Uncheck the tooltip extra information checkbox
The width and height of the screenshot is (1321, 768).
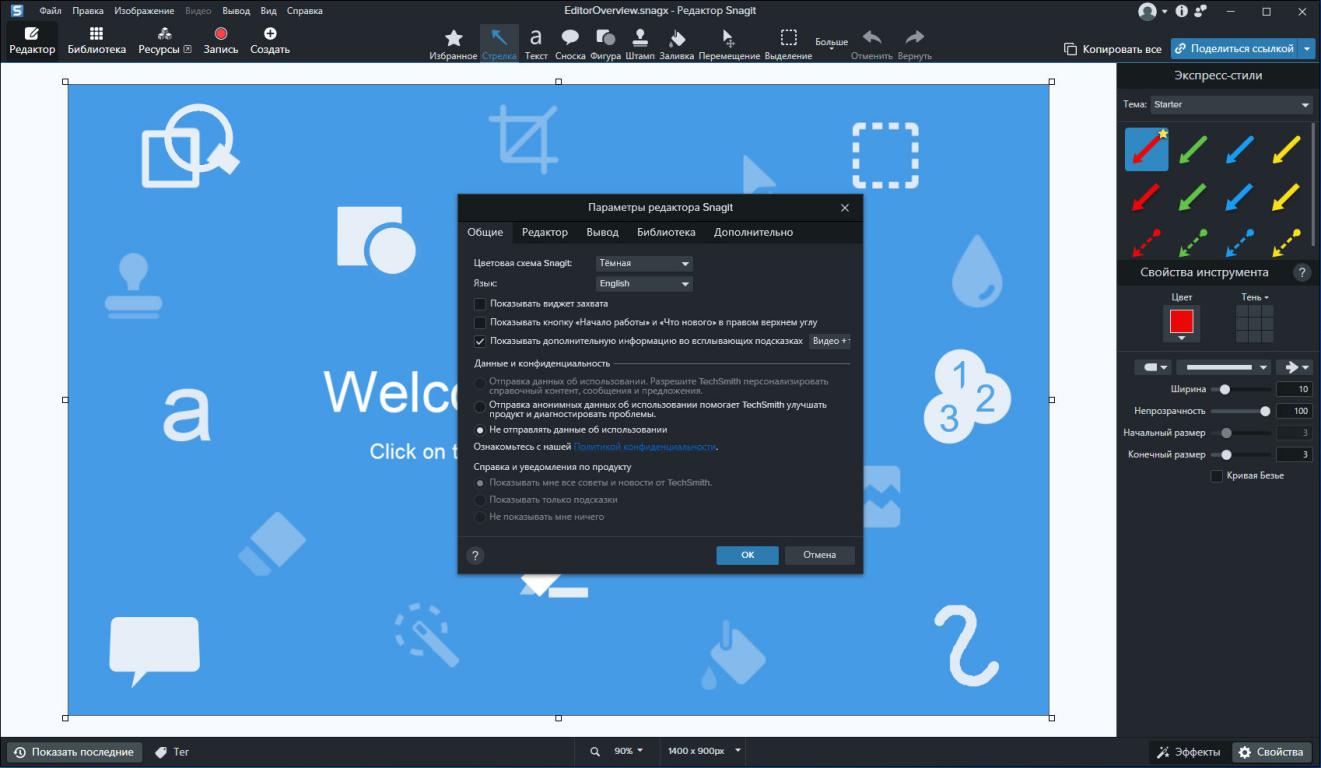[480, 341]
